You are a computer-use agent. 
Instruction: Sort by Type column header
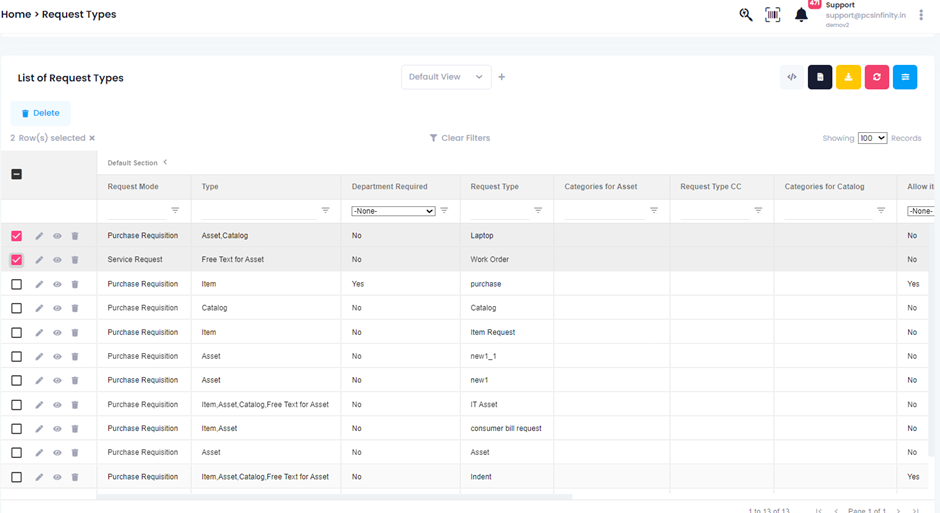pyautogui.click(x=210, y=186)
